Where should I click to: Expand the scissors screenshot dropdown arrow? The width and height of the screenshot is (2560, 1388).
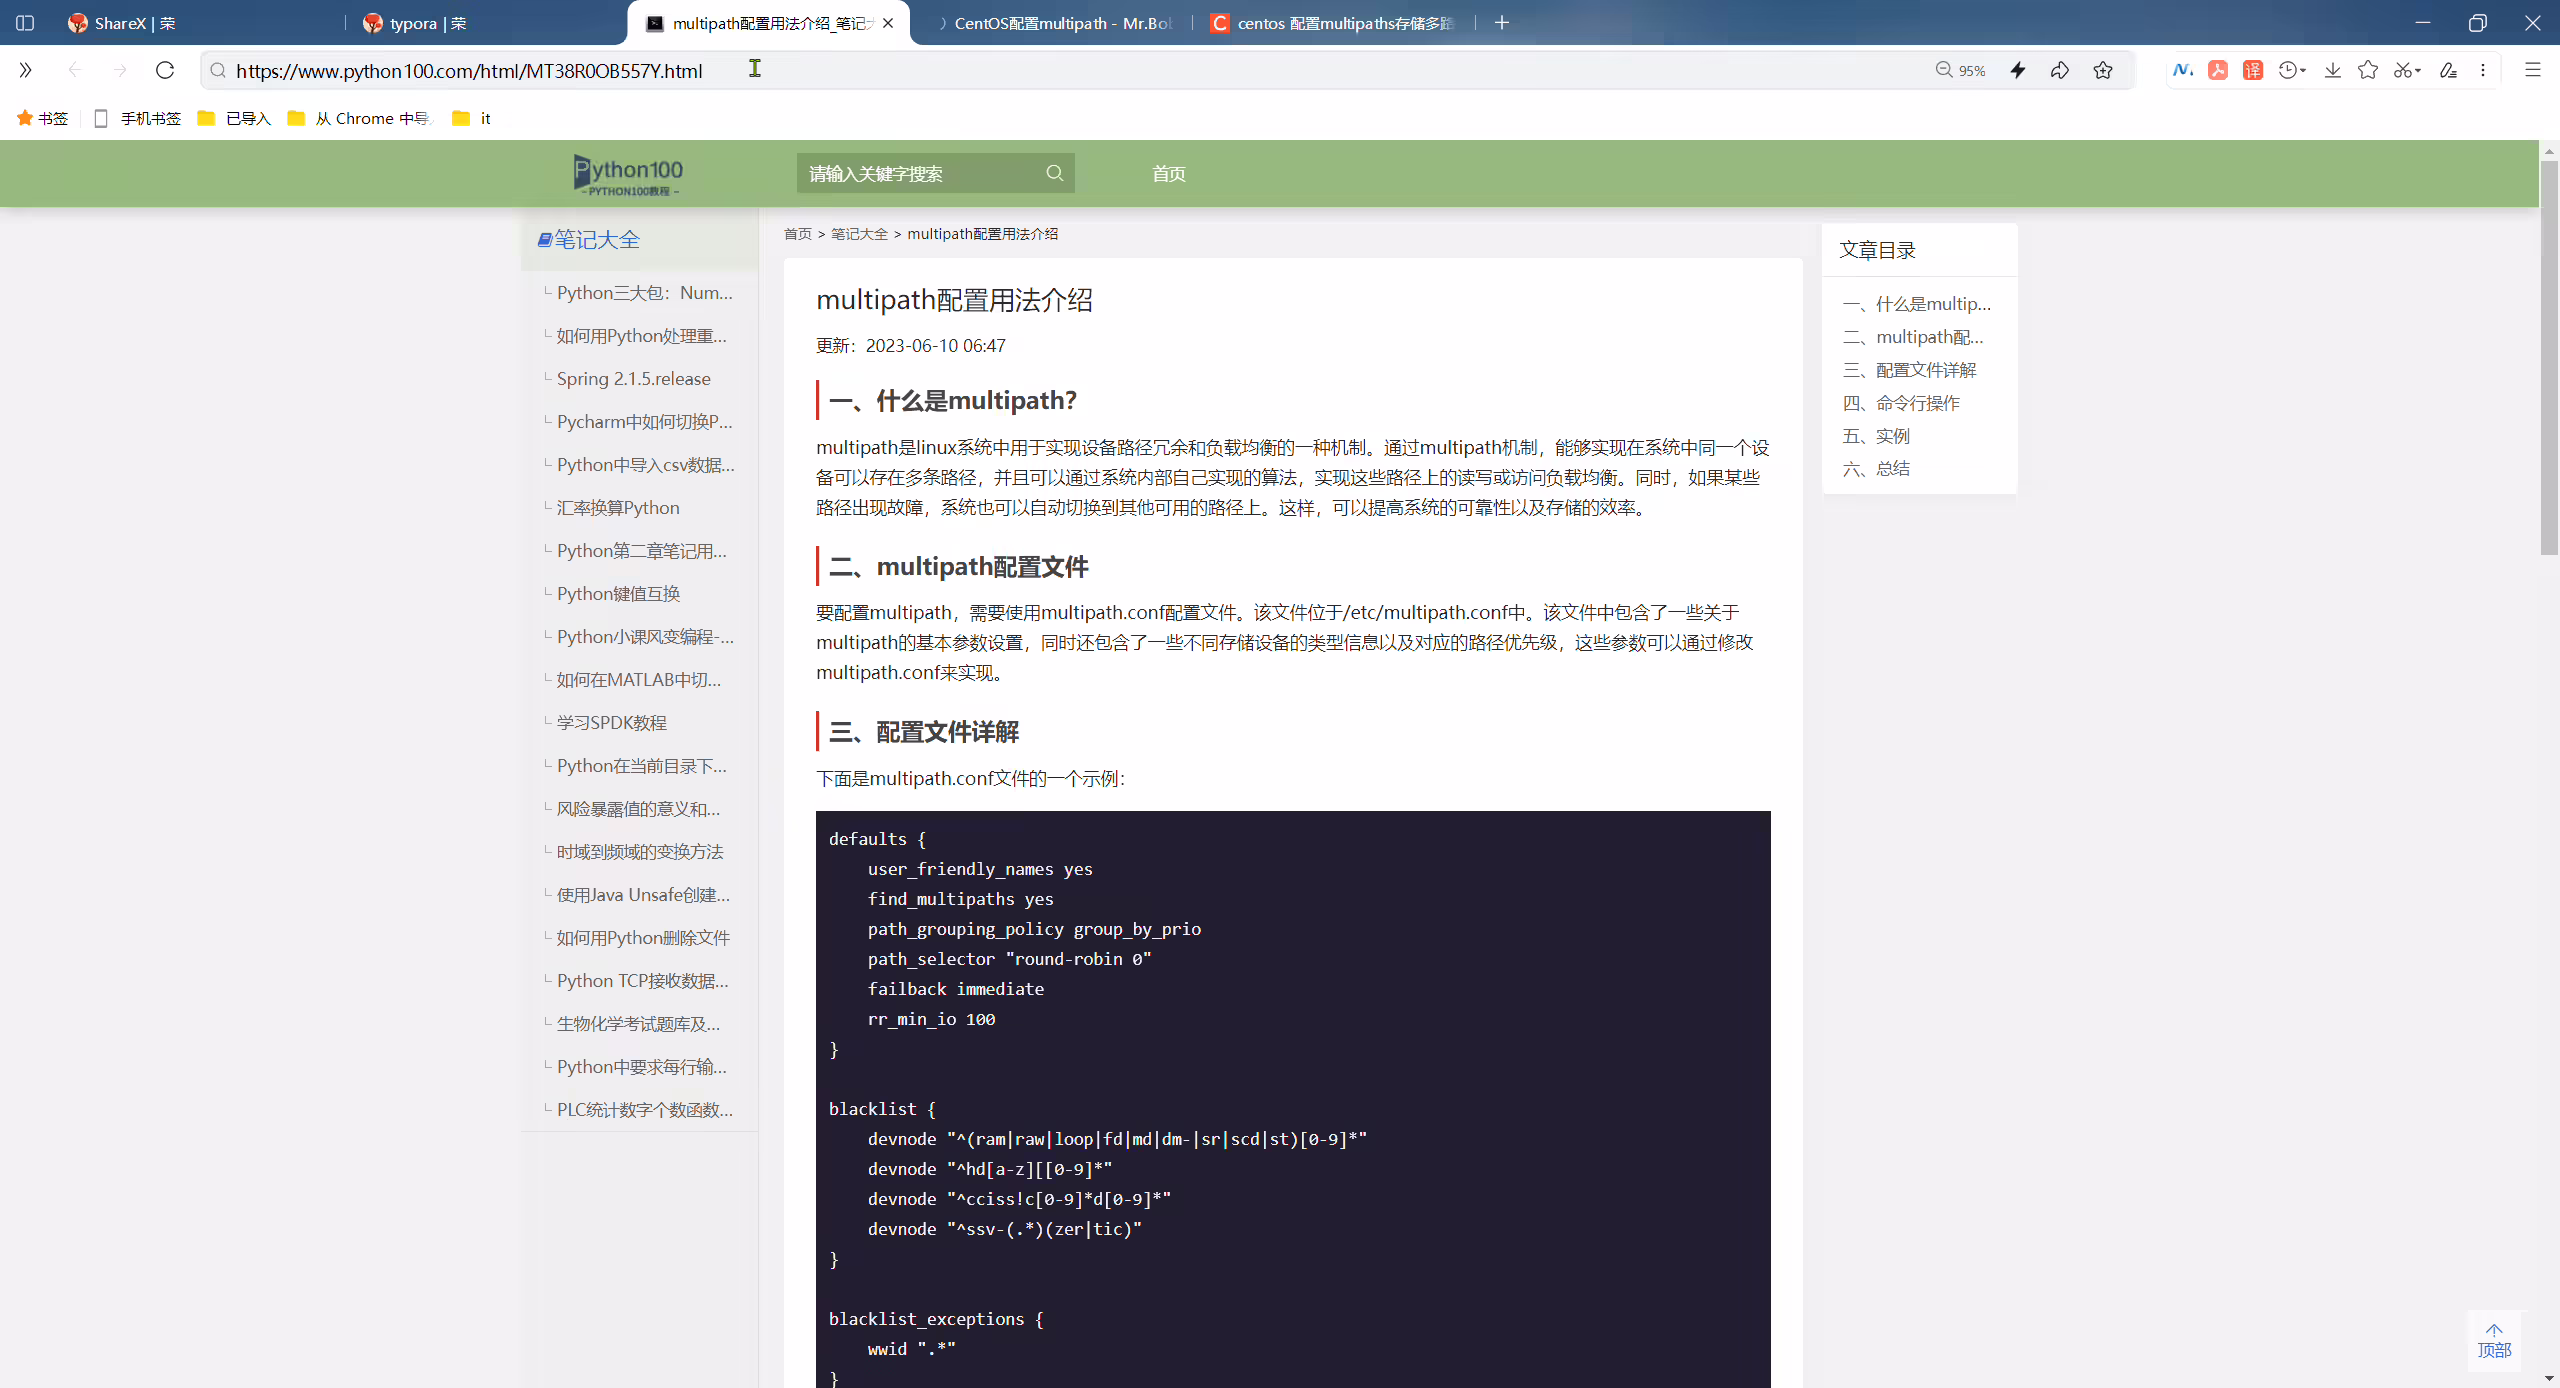coord(2418,71)
